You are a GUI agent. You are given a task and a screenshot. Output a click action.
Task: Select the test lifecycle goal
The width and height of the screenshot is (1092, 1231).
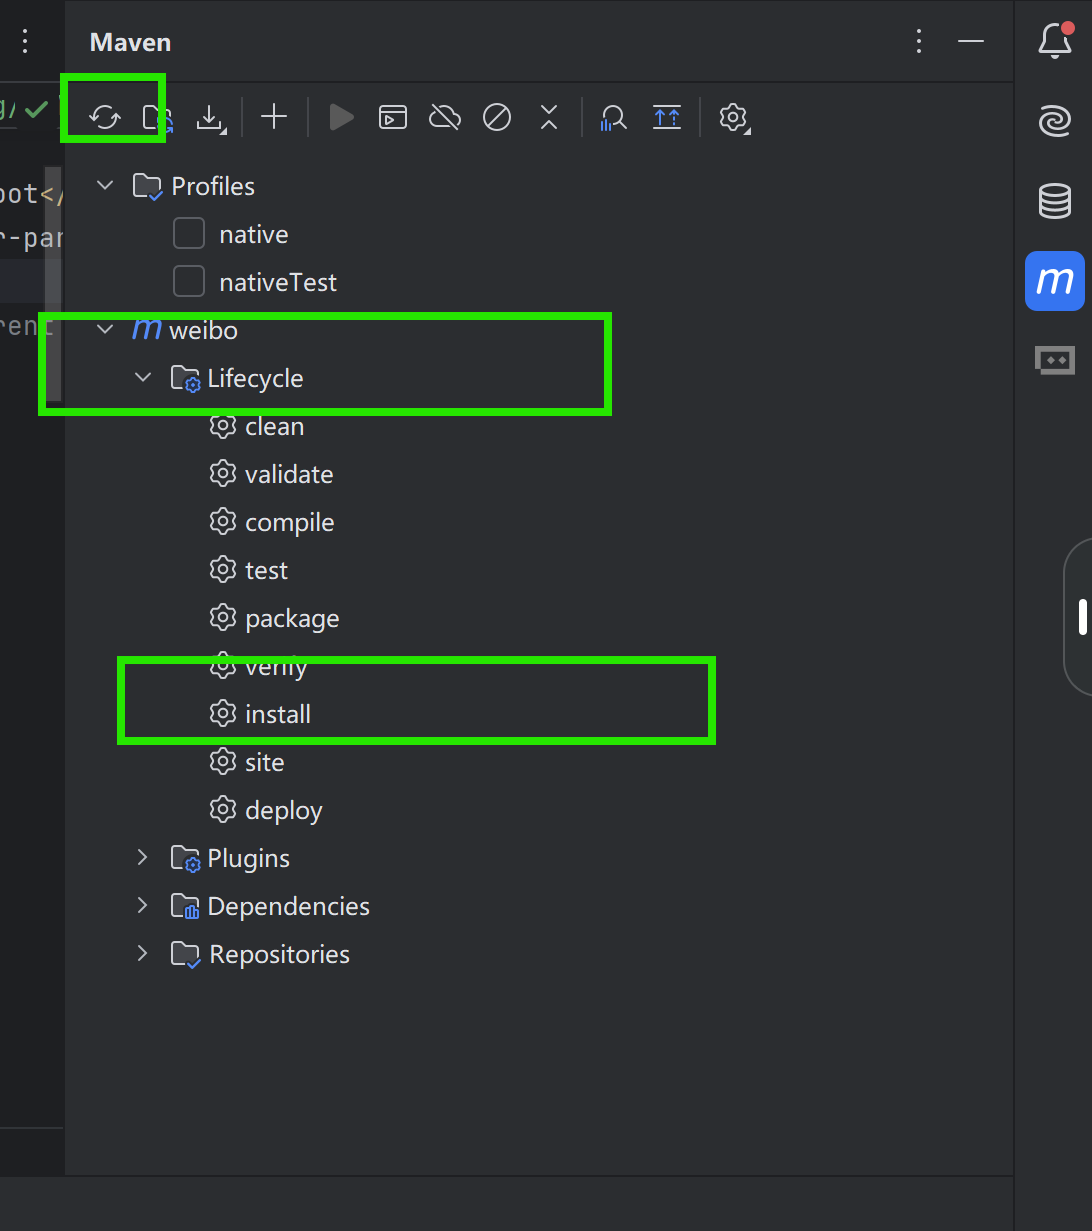click(x=266, y=570)
